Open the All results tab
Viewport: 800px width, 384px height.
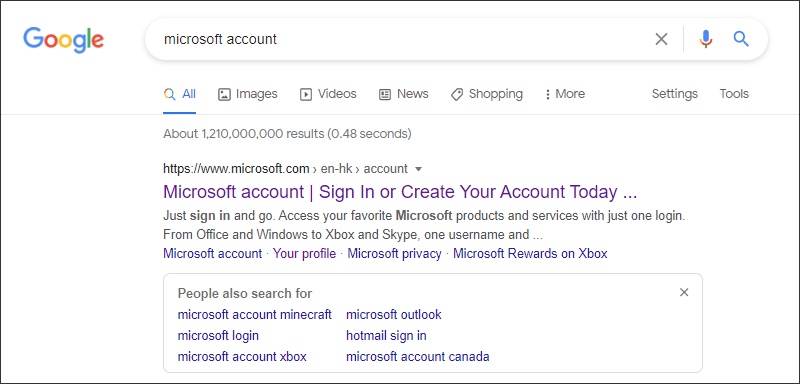point(180,94)
